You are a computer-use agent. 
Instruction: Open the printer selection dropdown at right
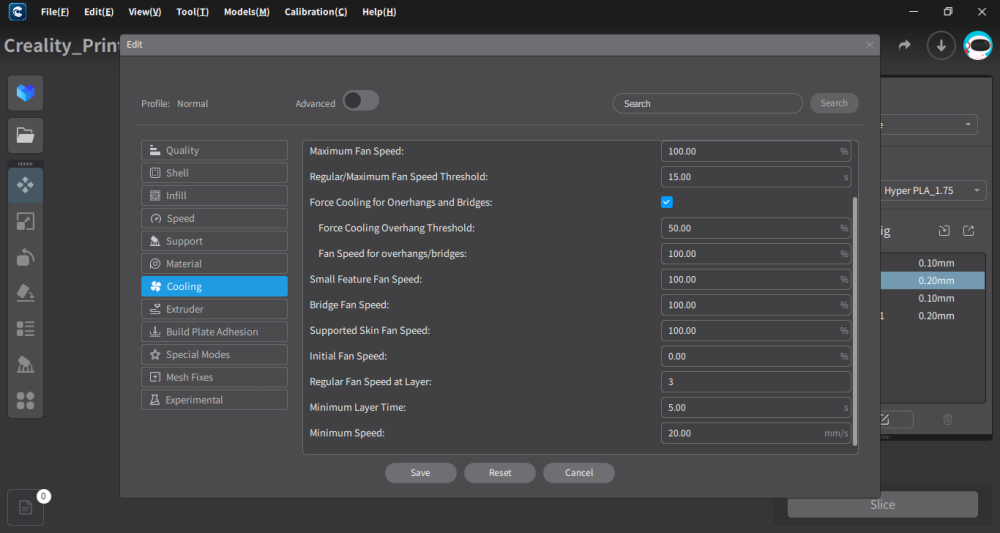(929, 124)
